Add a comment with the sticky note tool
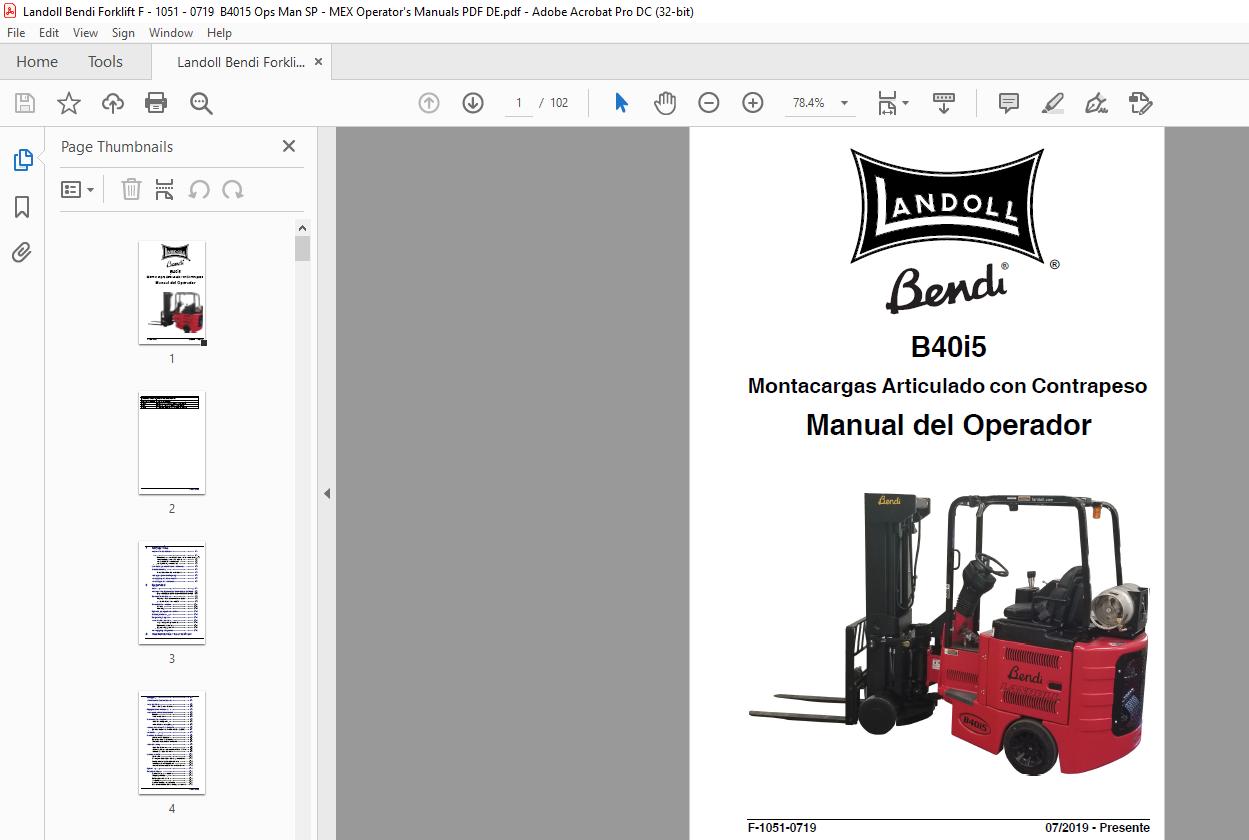Screen dimensions: 1249x840 click(x=1009, y=103)
